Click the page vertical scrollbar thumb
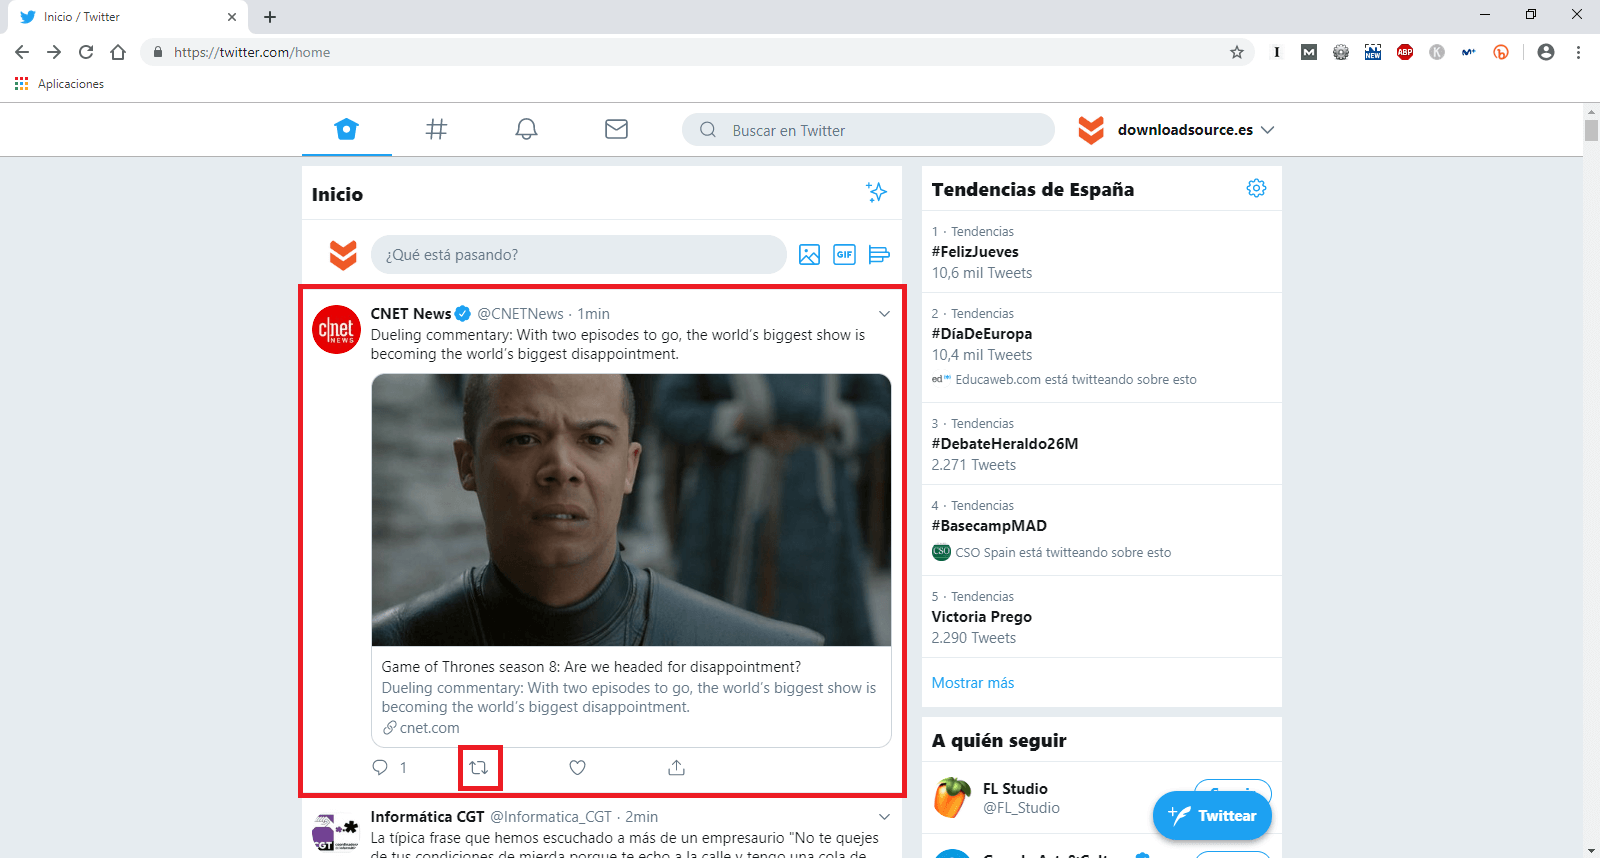 (x=1591, y=130)
